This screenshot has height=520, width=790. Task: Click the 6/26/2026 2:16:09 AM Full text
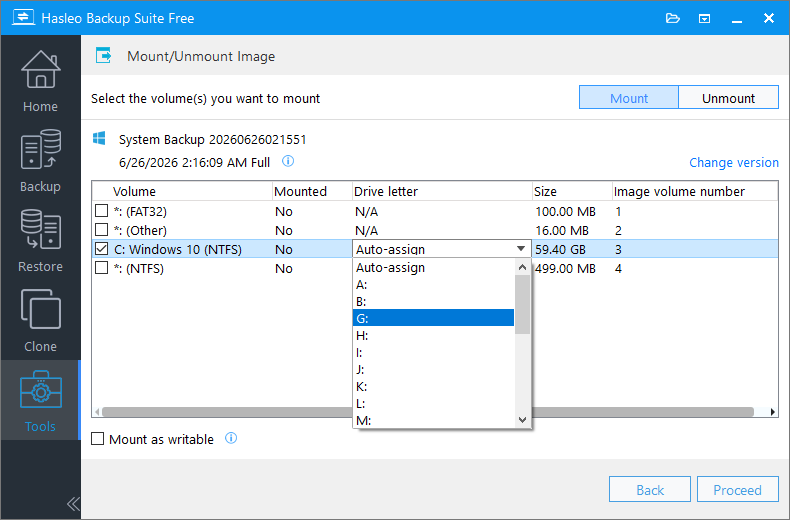click(194, 162)
